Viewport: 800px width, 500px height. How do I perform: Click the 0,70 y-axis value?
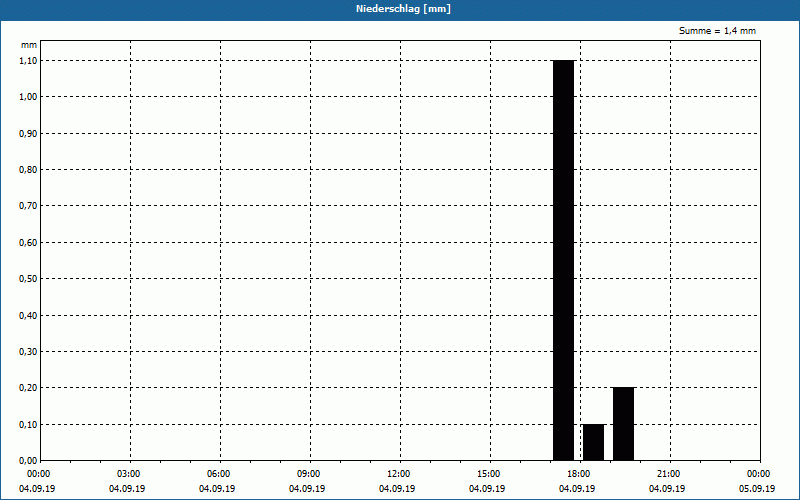(28, 206)
